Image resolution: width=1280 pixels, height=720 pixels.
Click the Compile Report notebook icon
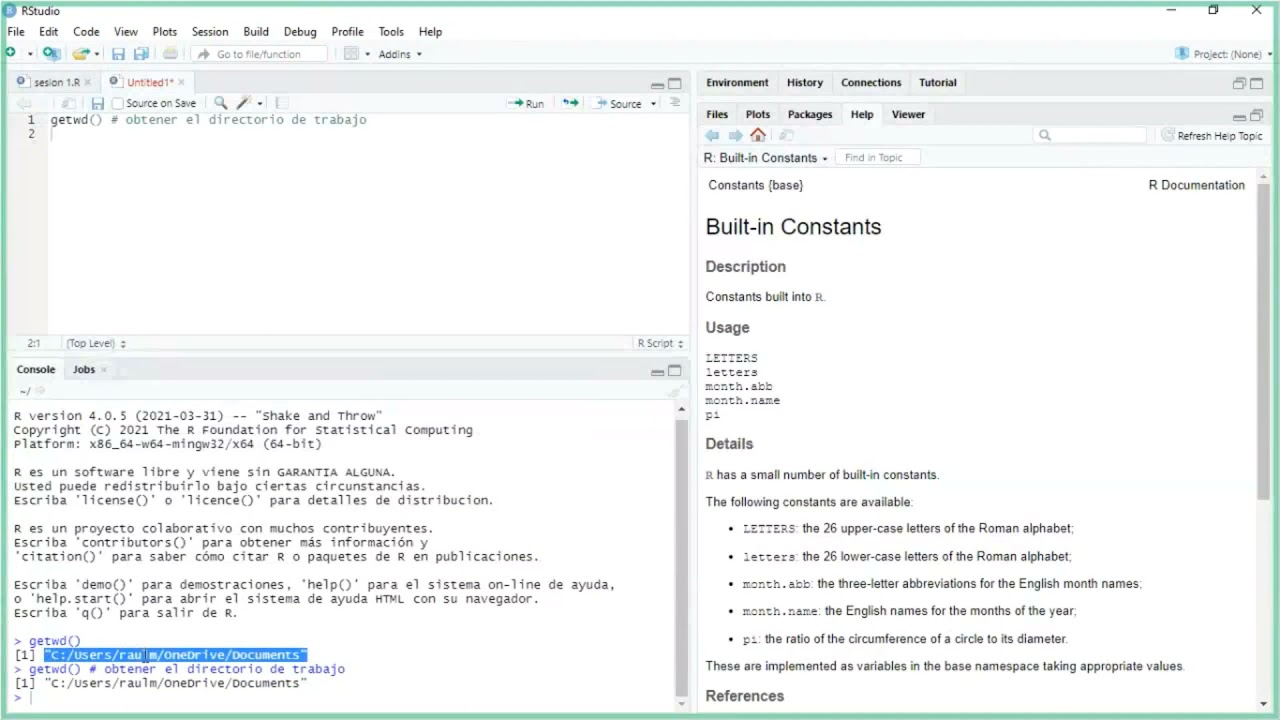tap(282, 103)
